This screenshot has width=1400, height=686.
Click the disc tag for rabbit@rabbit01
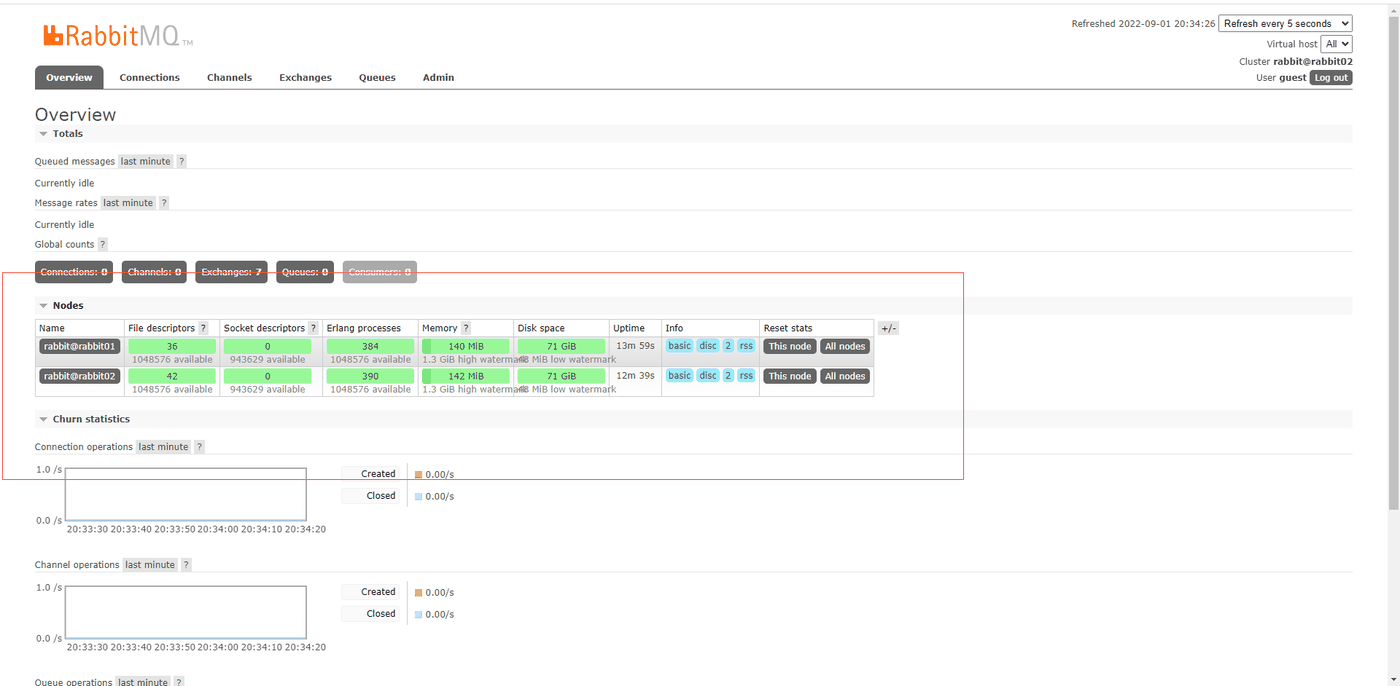click(708, 346)
